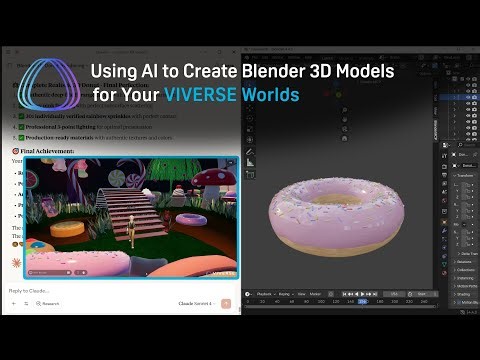
Task: Click the Research button in Claude
Action: [x=48, y=304]
